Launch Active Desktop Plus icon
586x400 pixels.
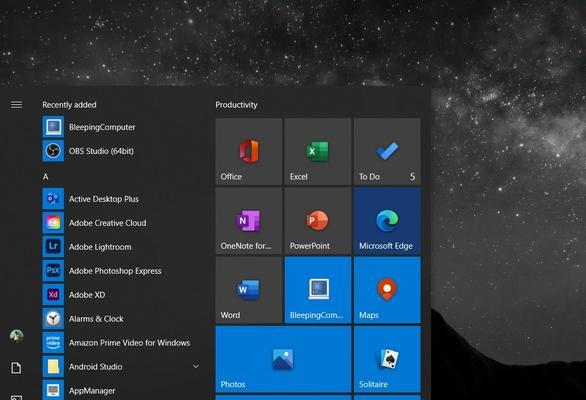pos(53,199)
